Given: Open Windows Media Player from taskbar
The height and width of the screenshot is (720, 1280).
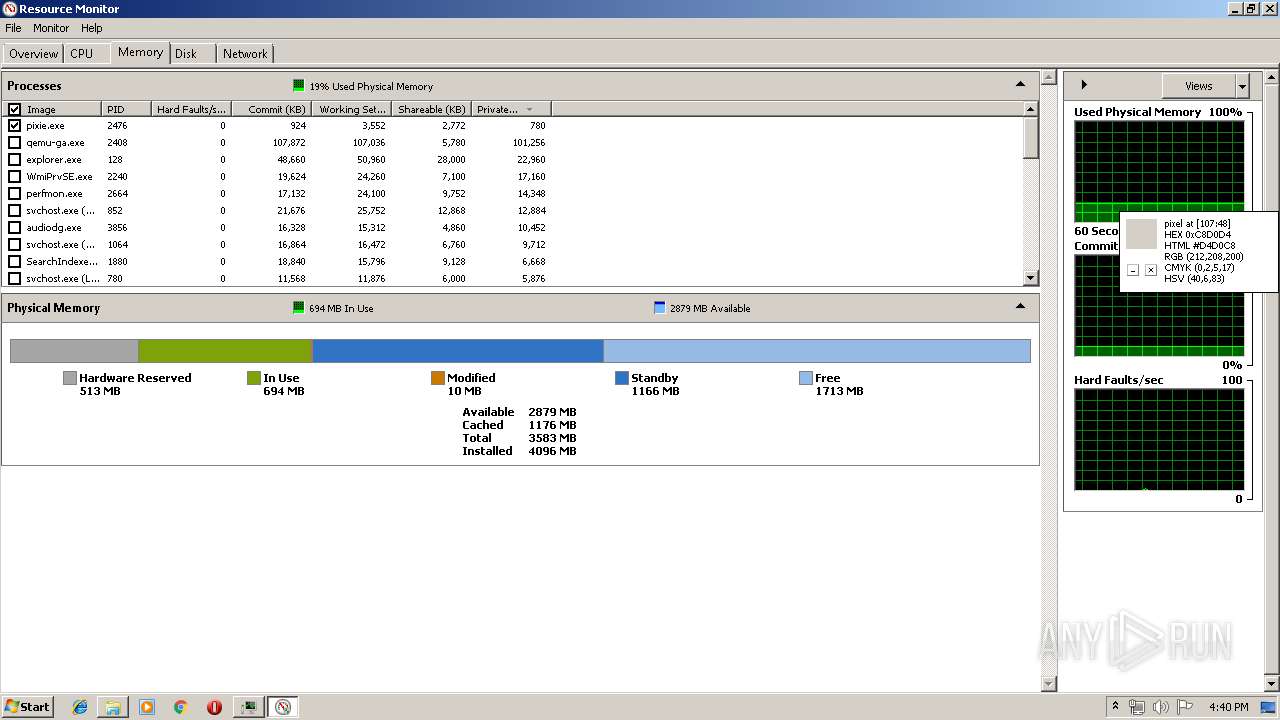Looking at the screenshot, I should tap(147, 707).
